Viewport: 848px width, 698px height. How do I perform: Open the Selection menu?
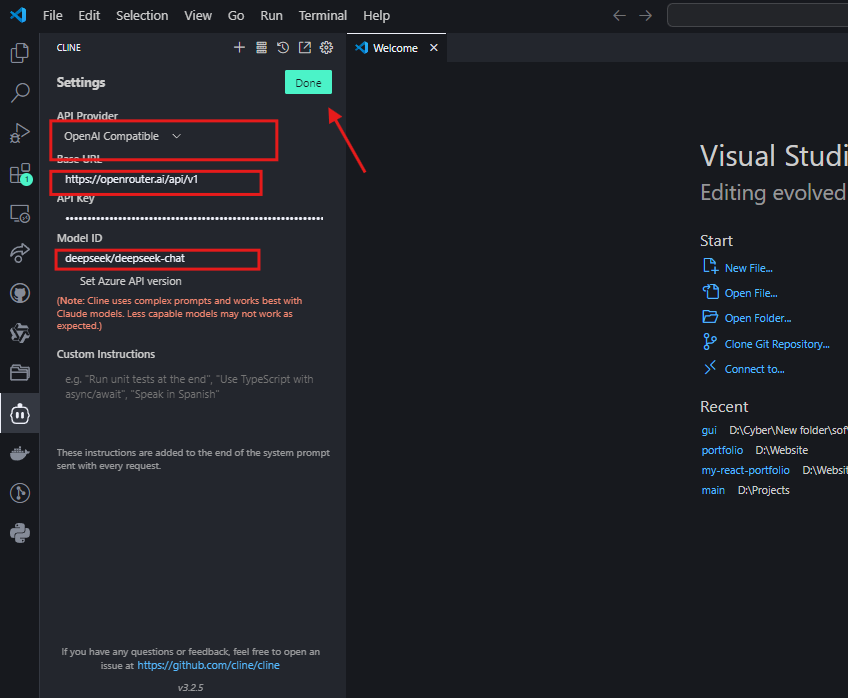(x=142, y=16)
